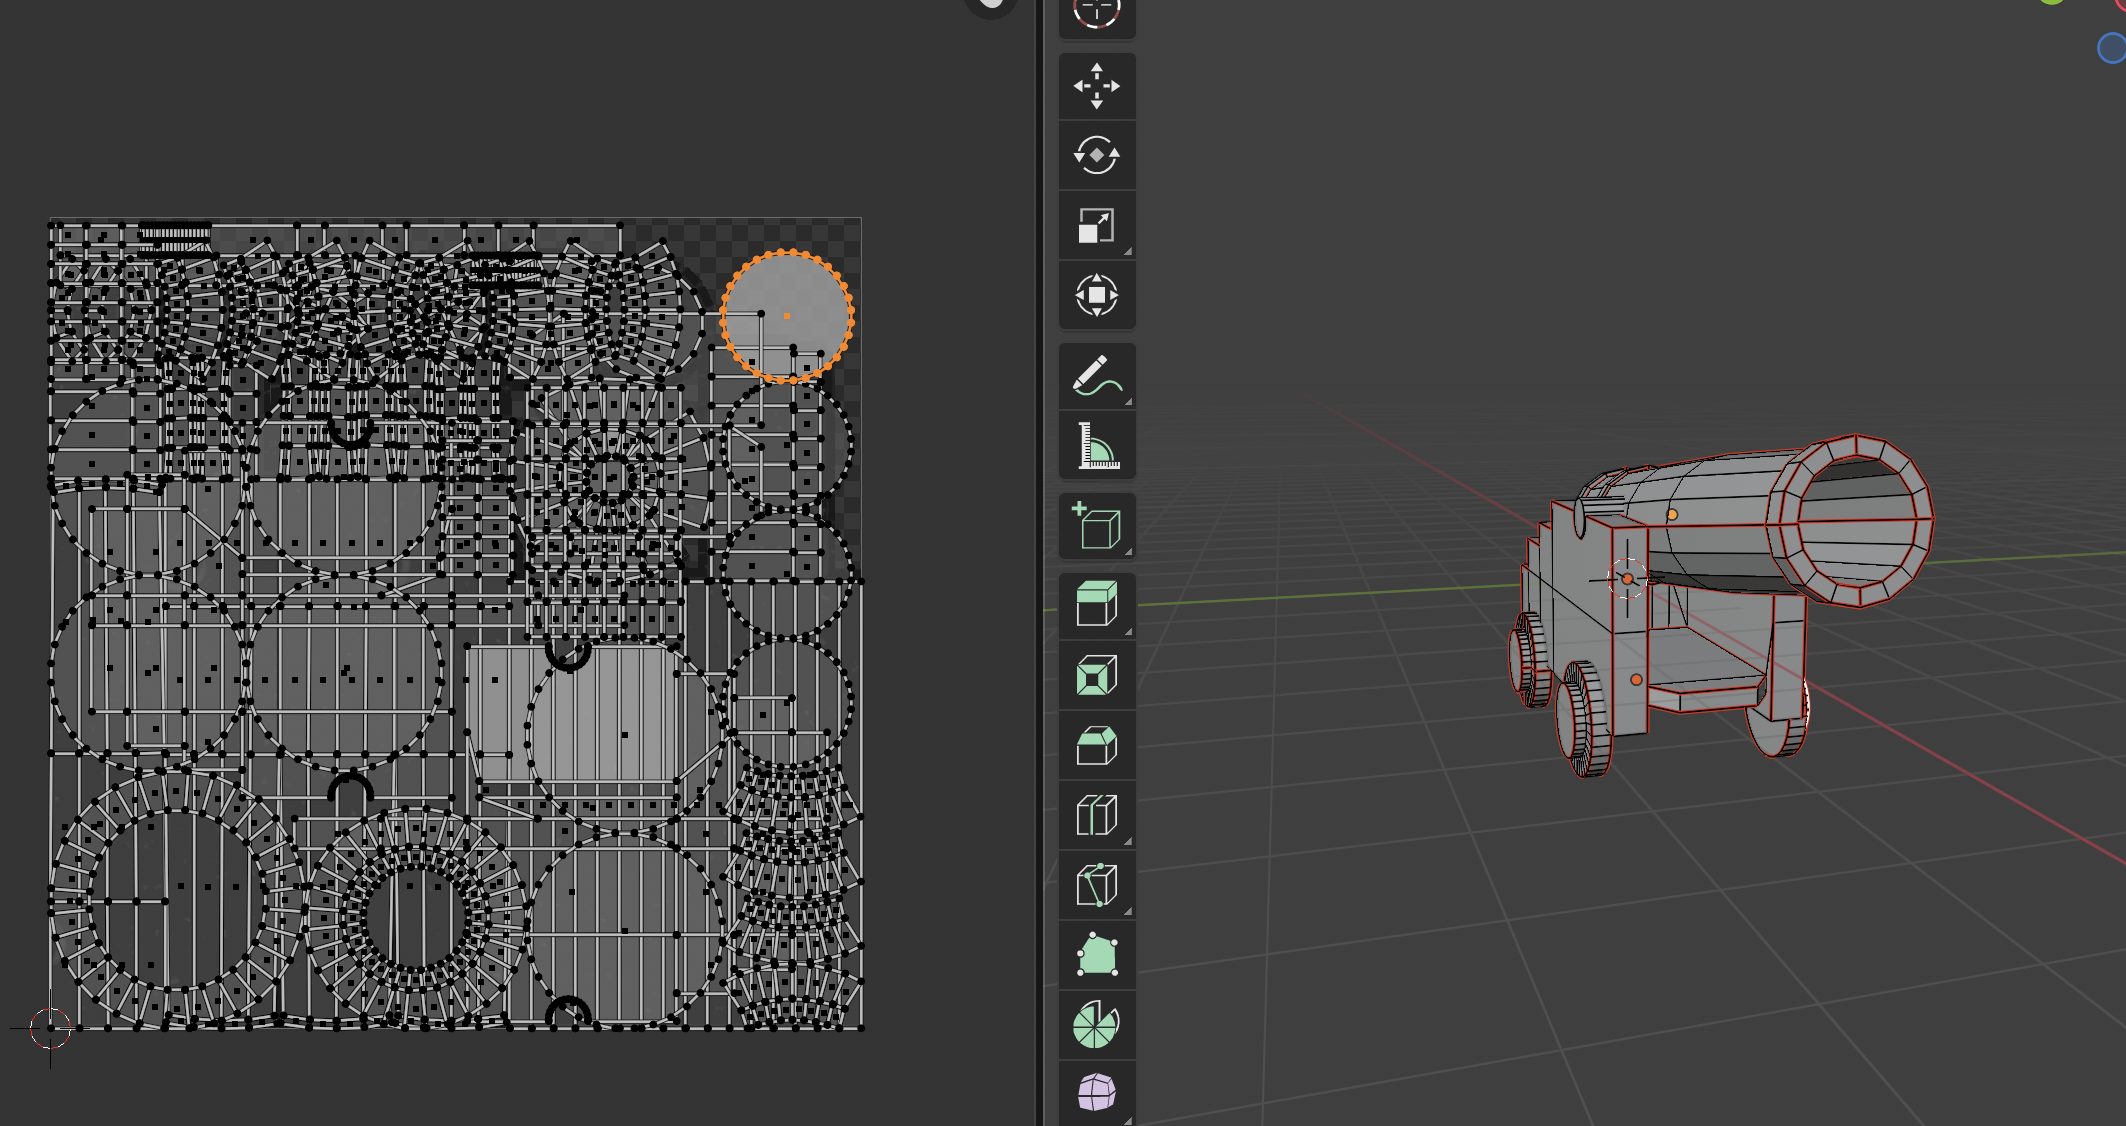2126x1126 pixels.
Task: Select the Inset Faces tool
Action: [1097, 676]
